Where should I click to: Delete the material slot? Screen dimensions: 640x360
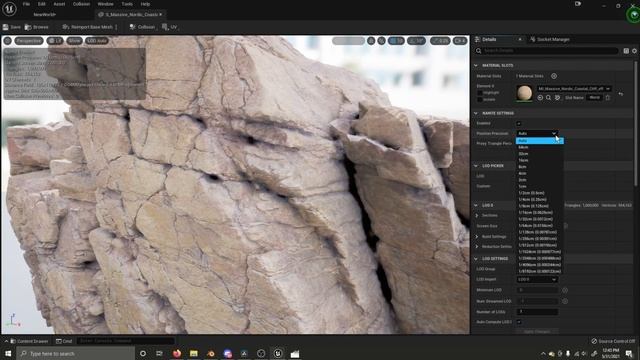608,98
